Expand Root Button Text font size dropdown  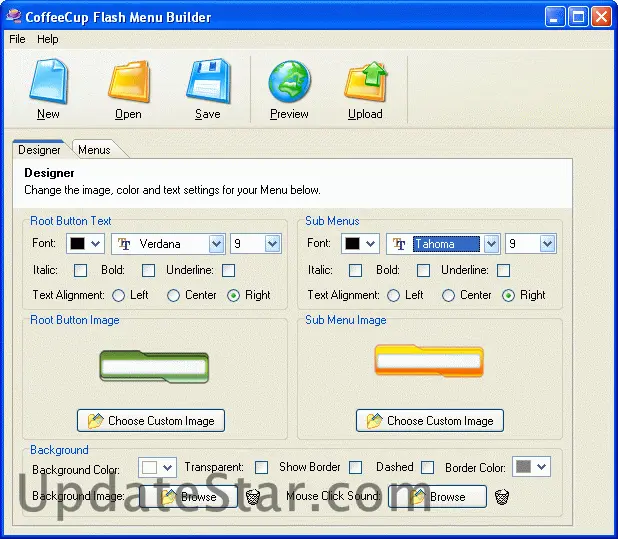pos(272,244)
